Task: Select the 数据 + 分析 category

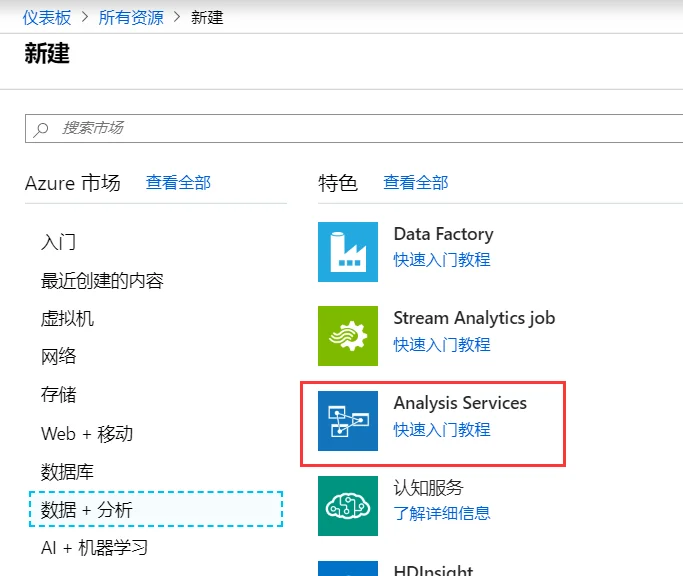Action: point(156,509)
